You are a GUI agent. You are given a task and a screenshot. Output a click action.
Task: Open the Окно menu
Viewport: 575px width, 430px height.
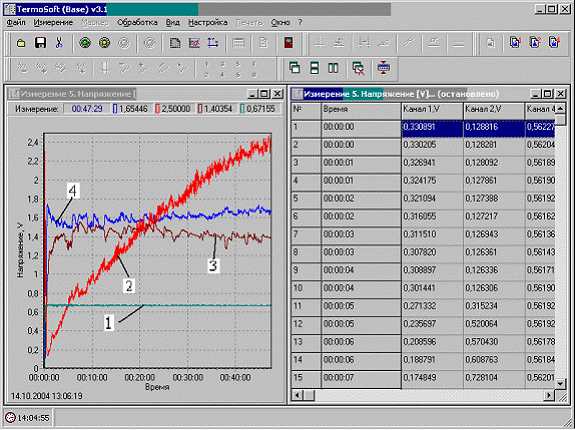click(x=281, y=23)
